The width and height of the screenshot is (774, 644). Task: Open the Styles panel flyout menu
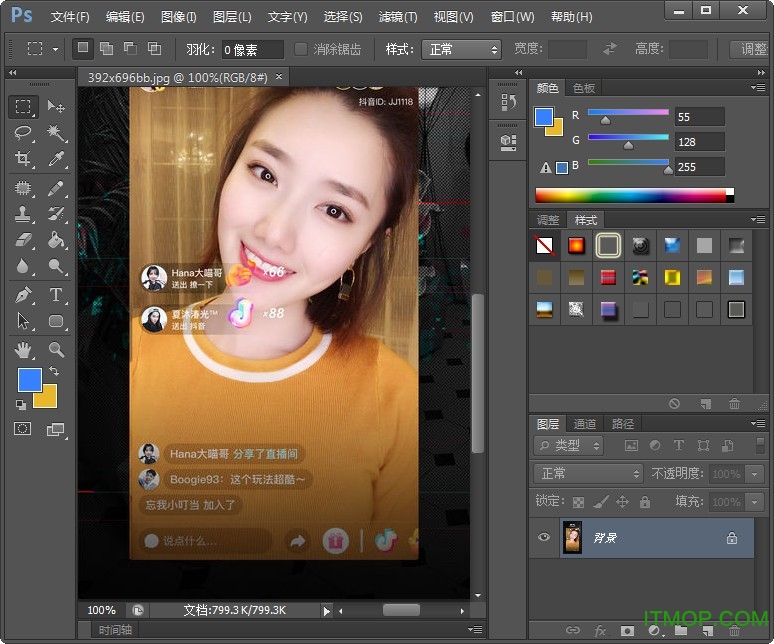pyautogui.click(x=758, y=219)
